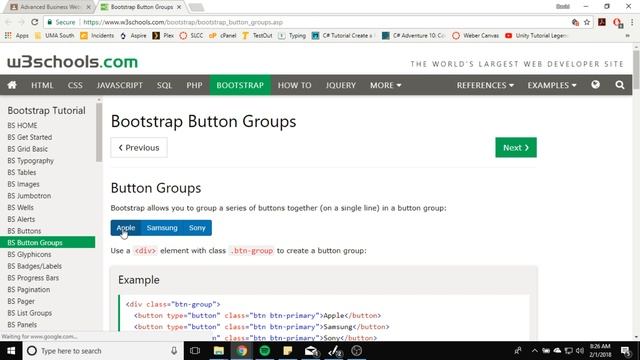Image resolution: width=640 pixels, height=360 pixels.
Task: Open the notification center icon
Action: pos(625,351)
